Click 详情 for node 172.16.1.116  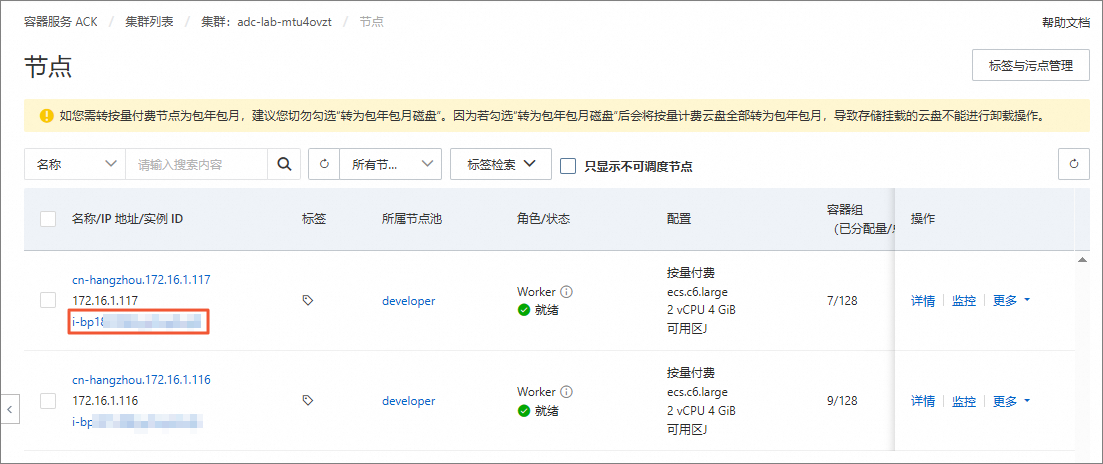(923, 401)
